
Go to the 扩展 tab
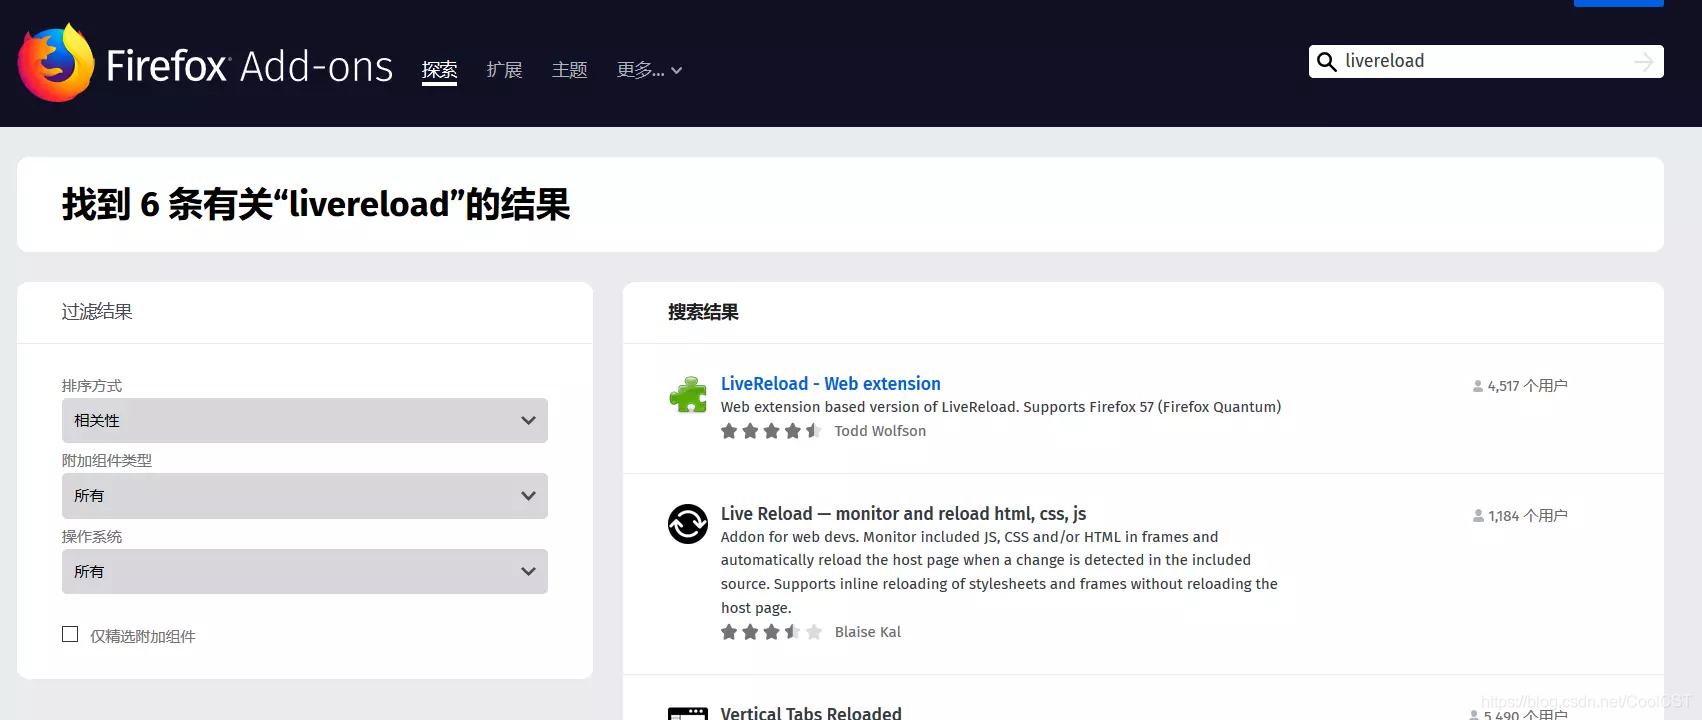tap(505, 70)
